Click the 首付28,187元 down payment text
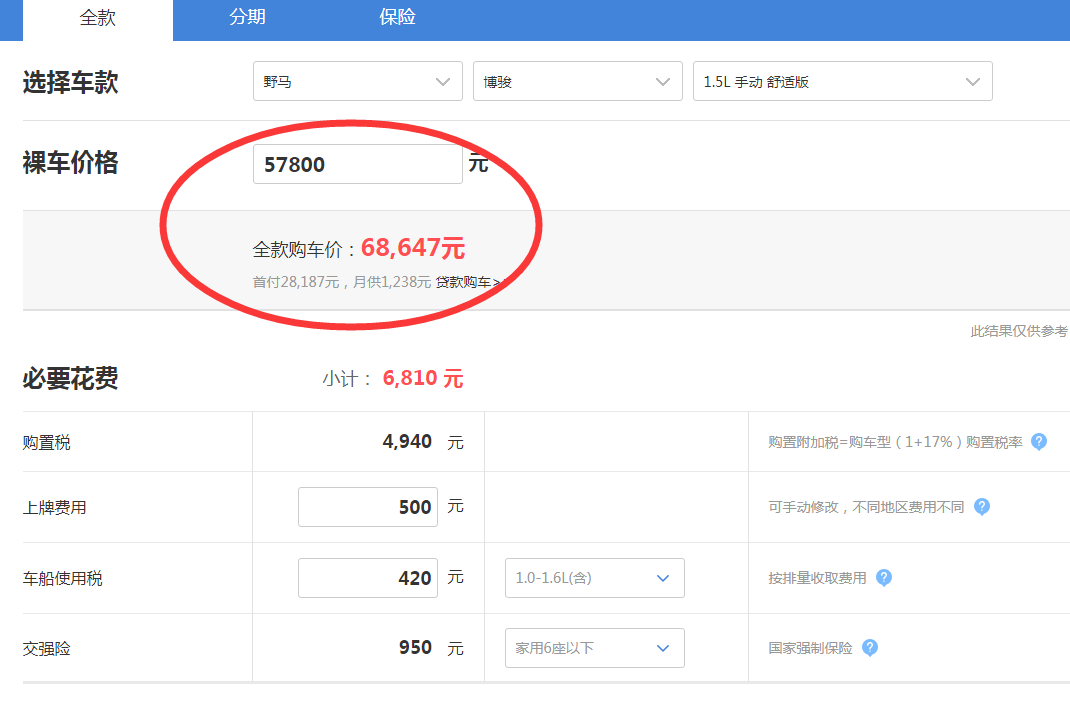Screen dimensions: 1070x711 point(296,282)
